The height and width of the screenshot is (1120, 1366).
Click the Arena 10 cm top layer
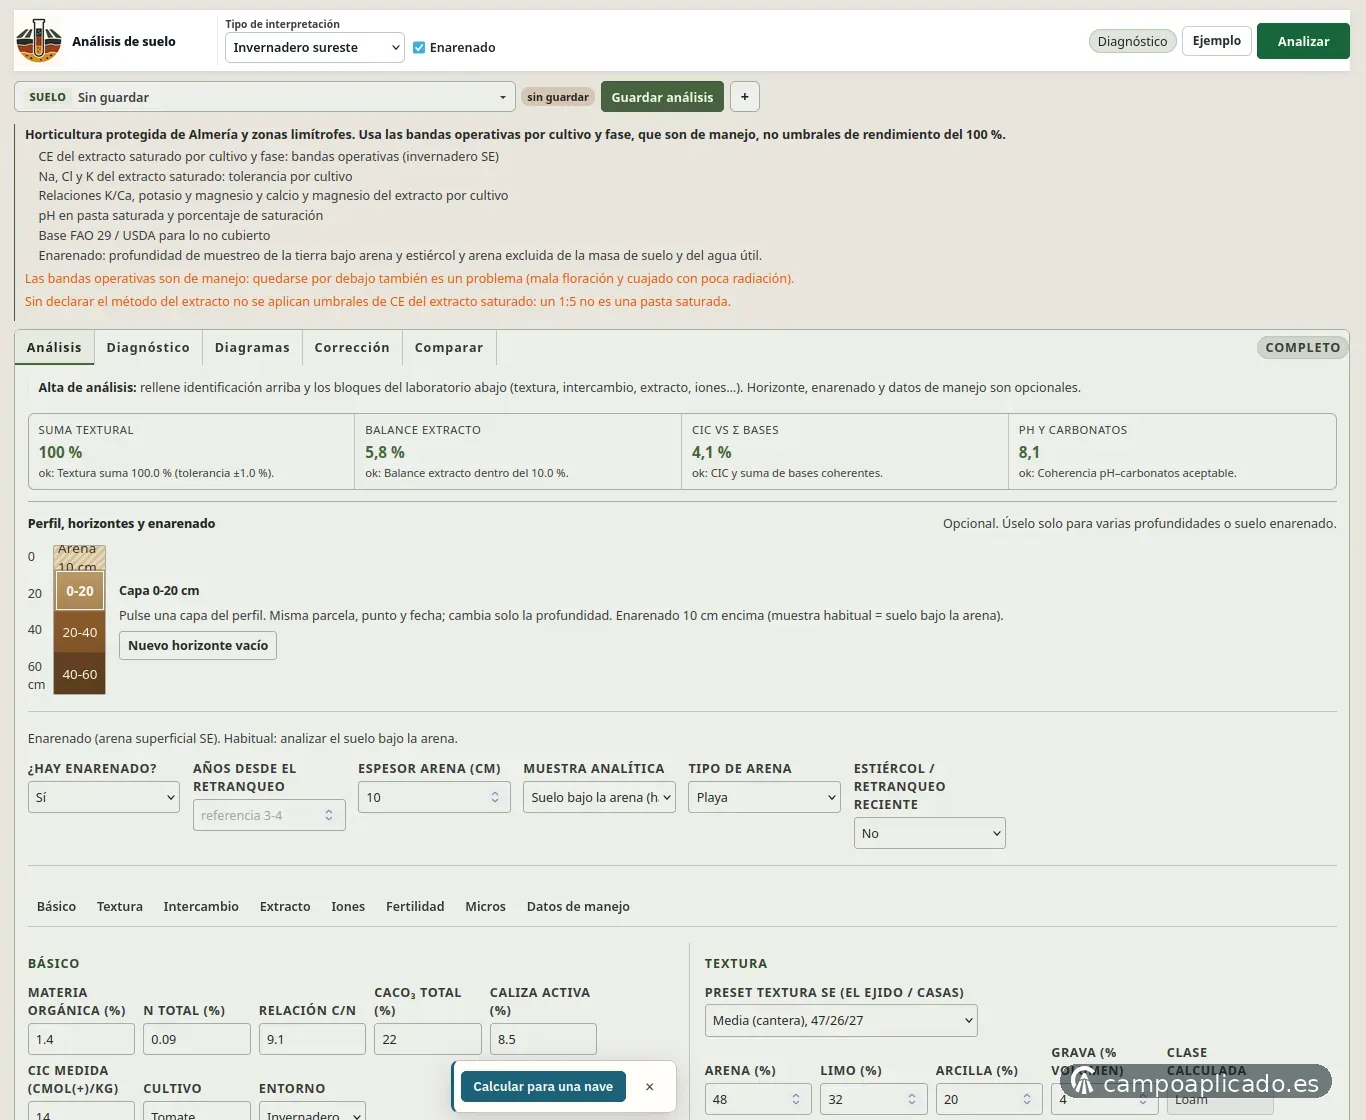point(79,557)
